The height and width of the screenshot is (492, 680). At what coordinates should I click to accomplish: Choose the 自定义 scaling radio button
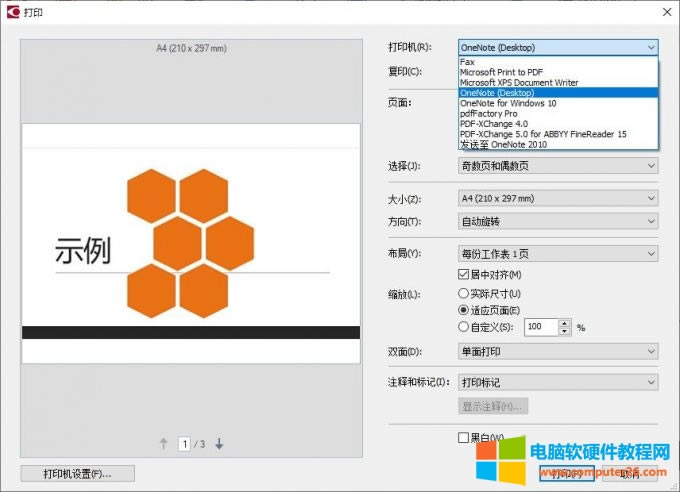tap(463, 327)
